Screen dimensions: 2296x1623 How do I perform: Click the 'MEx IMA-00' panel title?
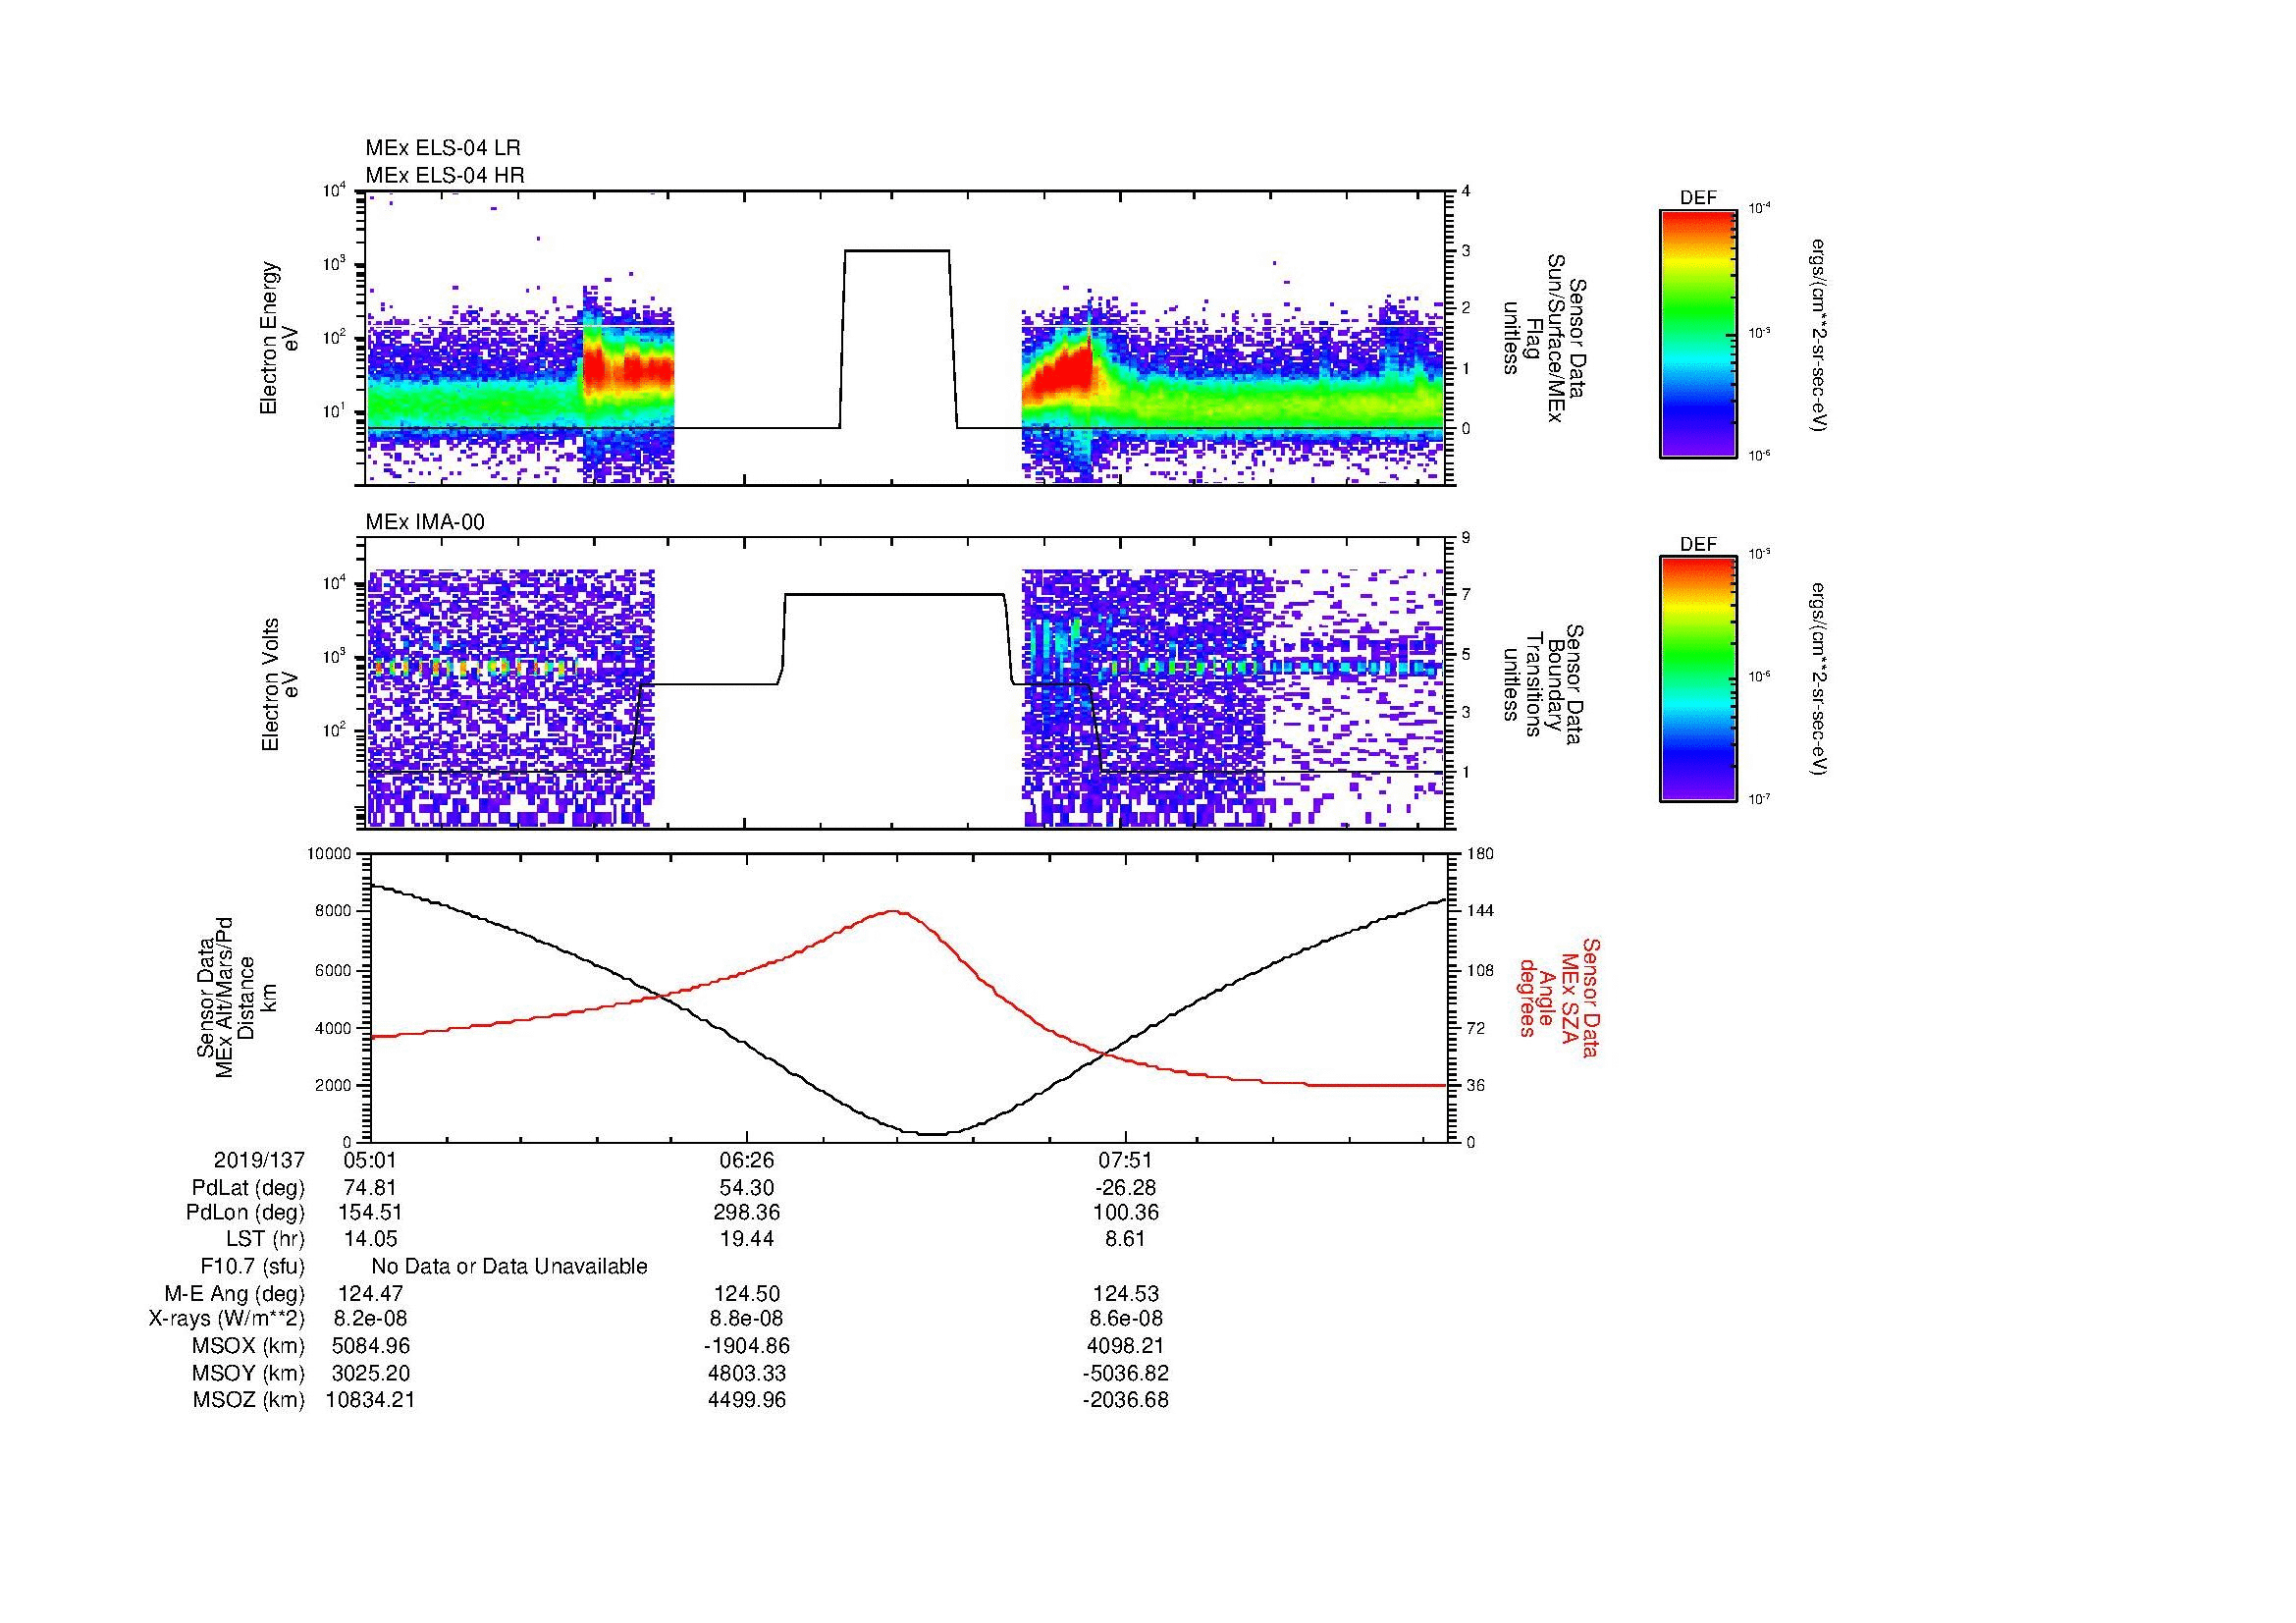[425, 522]
